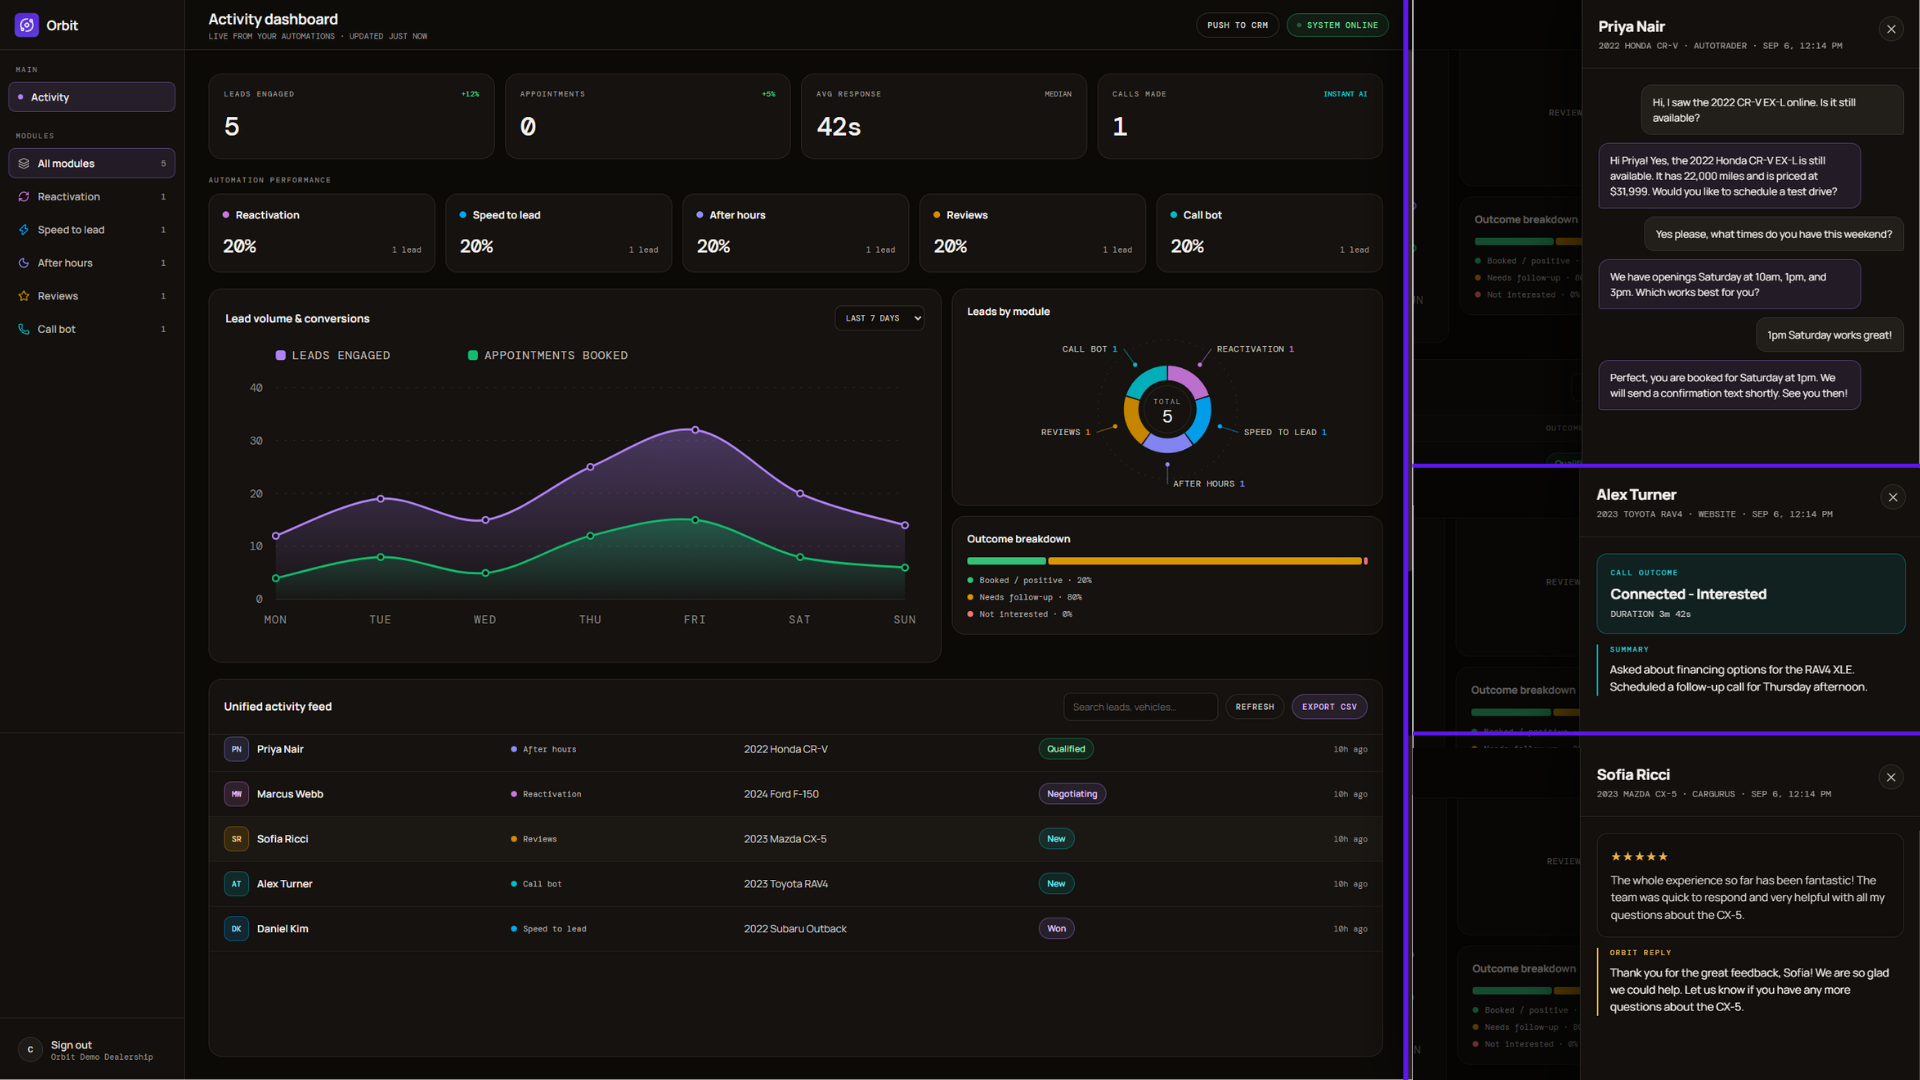
Task: Click the System Online status badge
Action: (x=1337, y=25)
